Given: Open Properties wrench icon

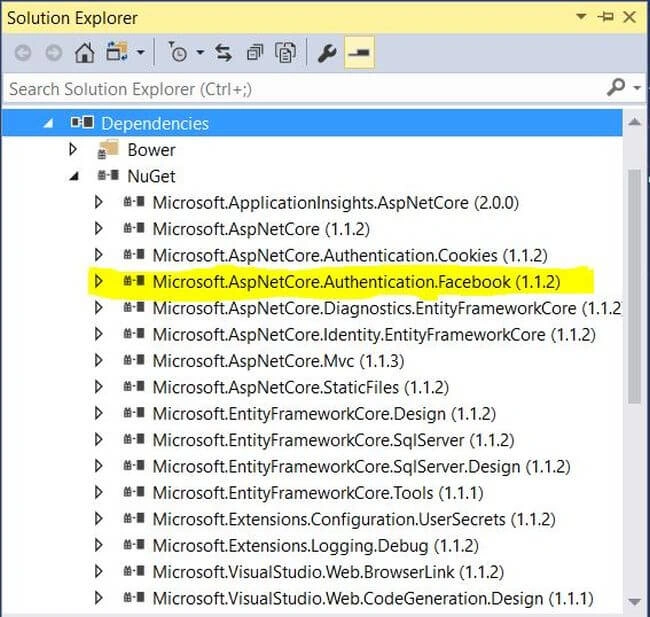Looking at the screenshot, I should pyautogui.click(x=327, y=53).
